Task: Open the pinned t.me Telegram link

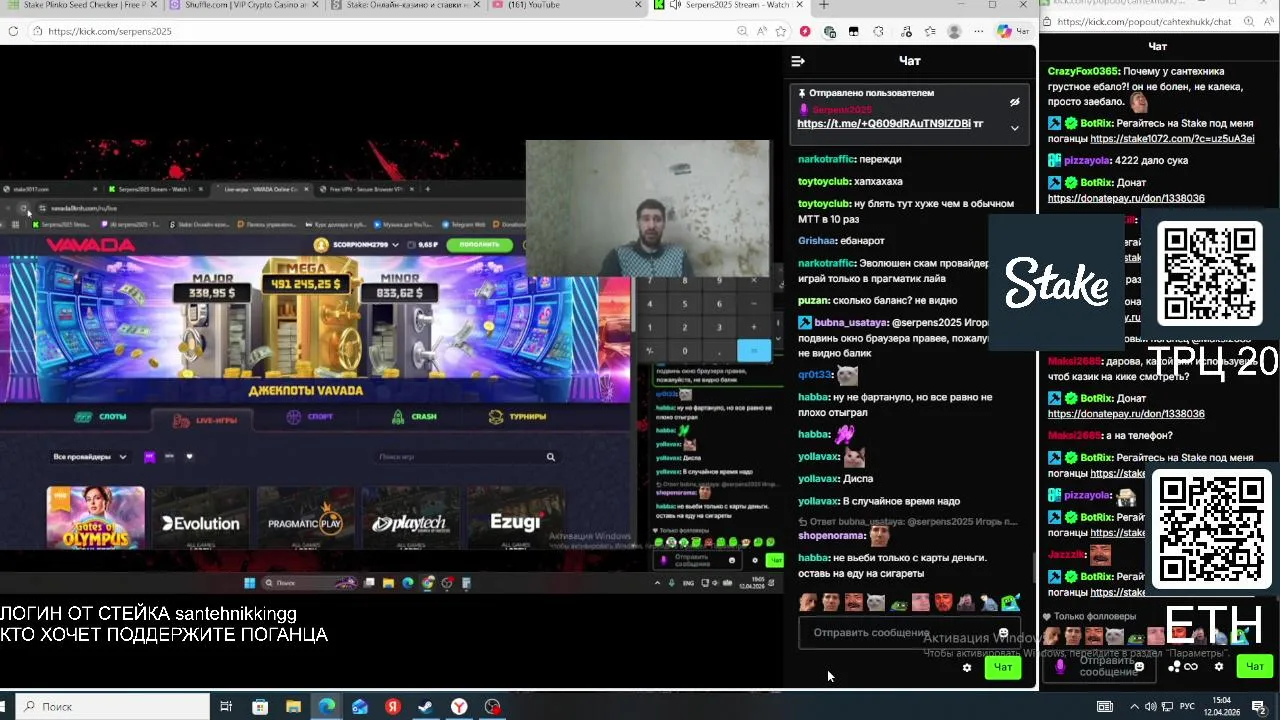Action: pyautogui.click(x=884, y=124)
